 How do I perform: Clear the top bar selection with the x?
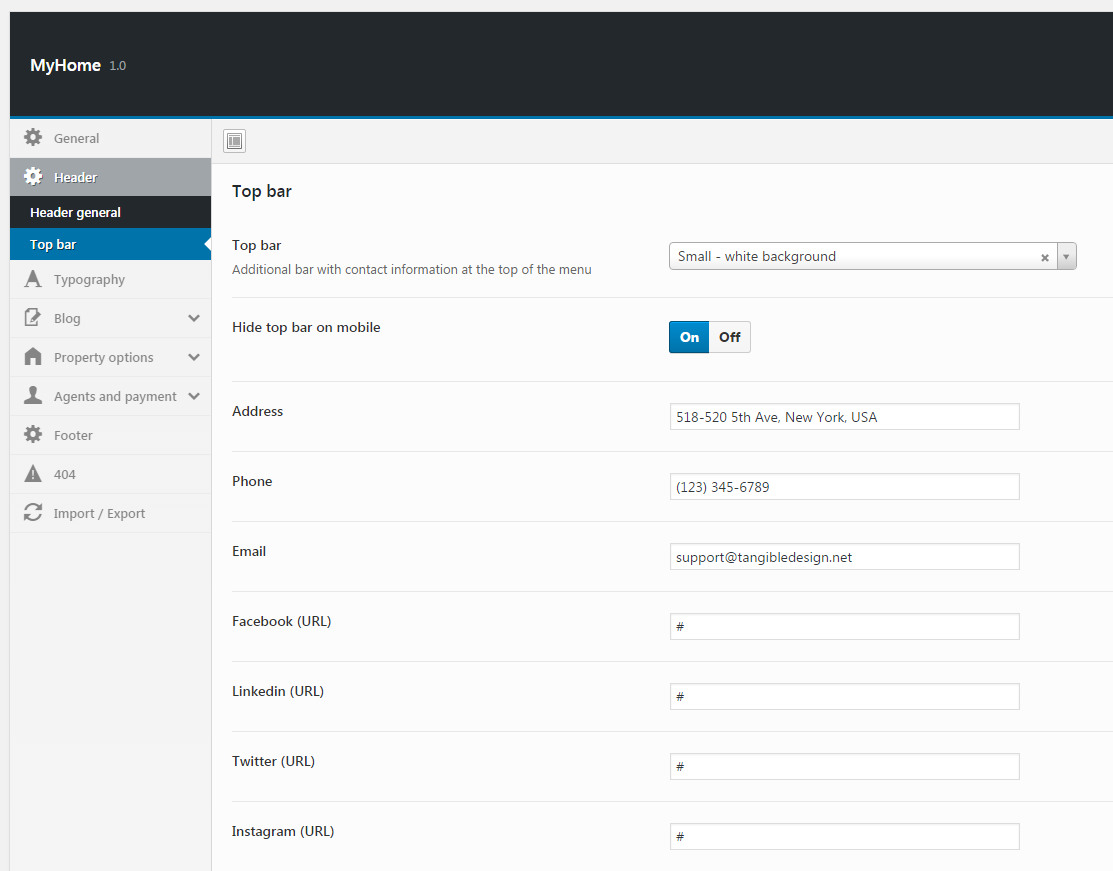pos(1045,258)
